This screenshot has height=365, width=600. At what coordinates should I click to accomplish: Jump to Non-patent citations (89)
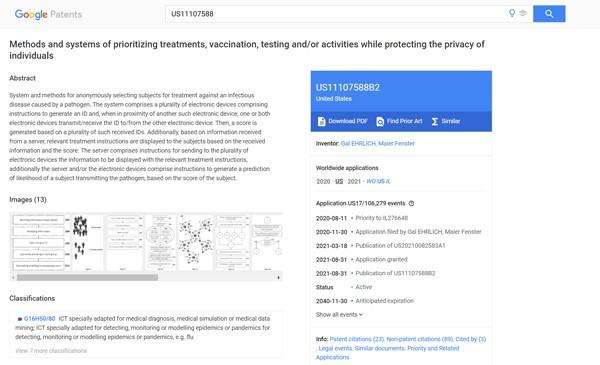point(420,339)
